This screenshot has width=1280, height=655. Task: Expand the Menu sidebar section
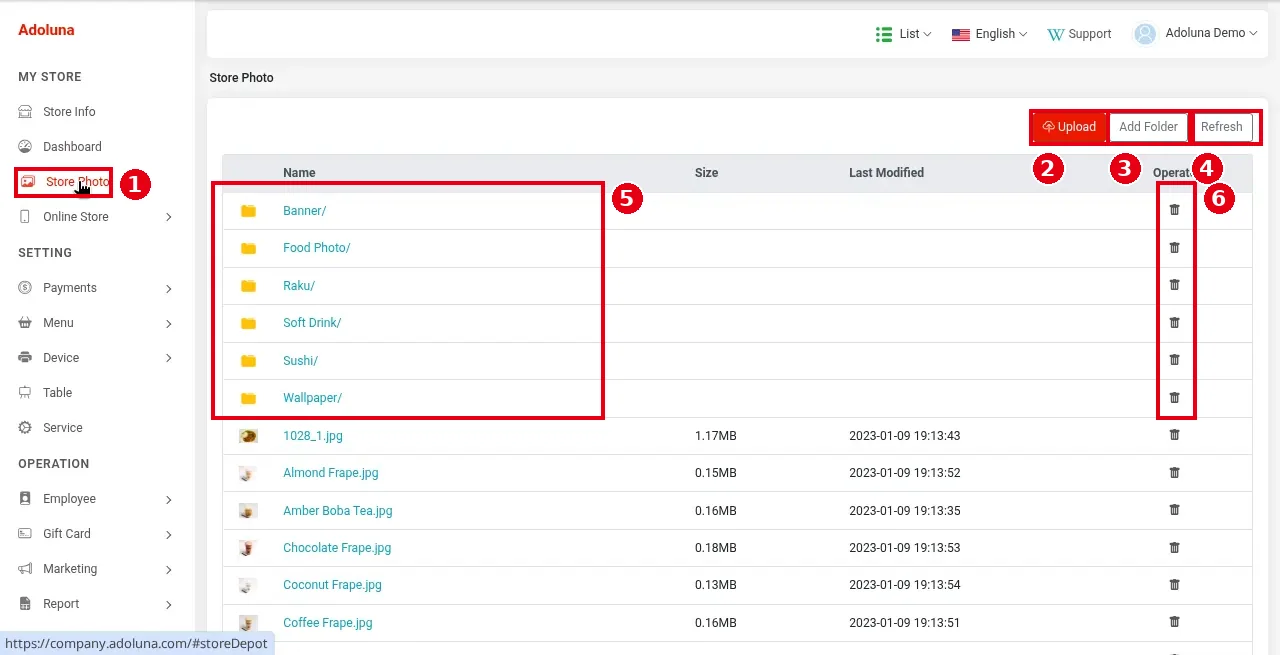point(168,323)
